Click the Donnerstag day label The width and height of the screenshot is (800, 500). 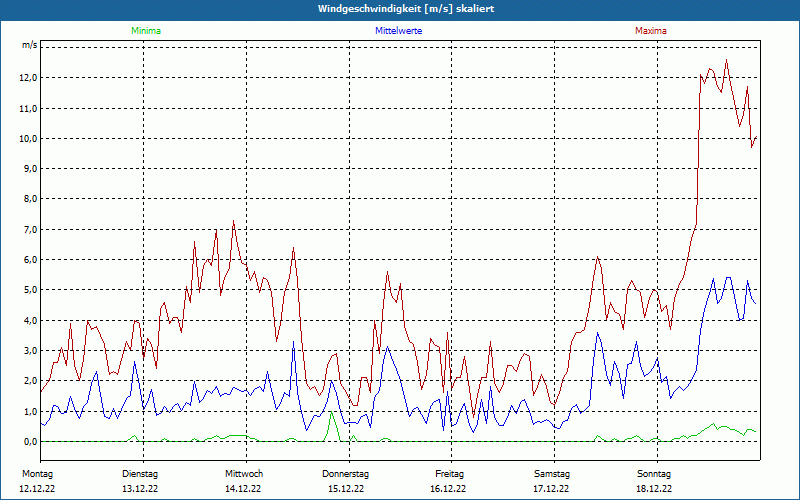(345, 474)
